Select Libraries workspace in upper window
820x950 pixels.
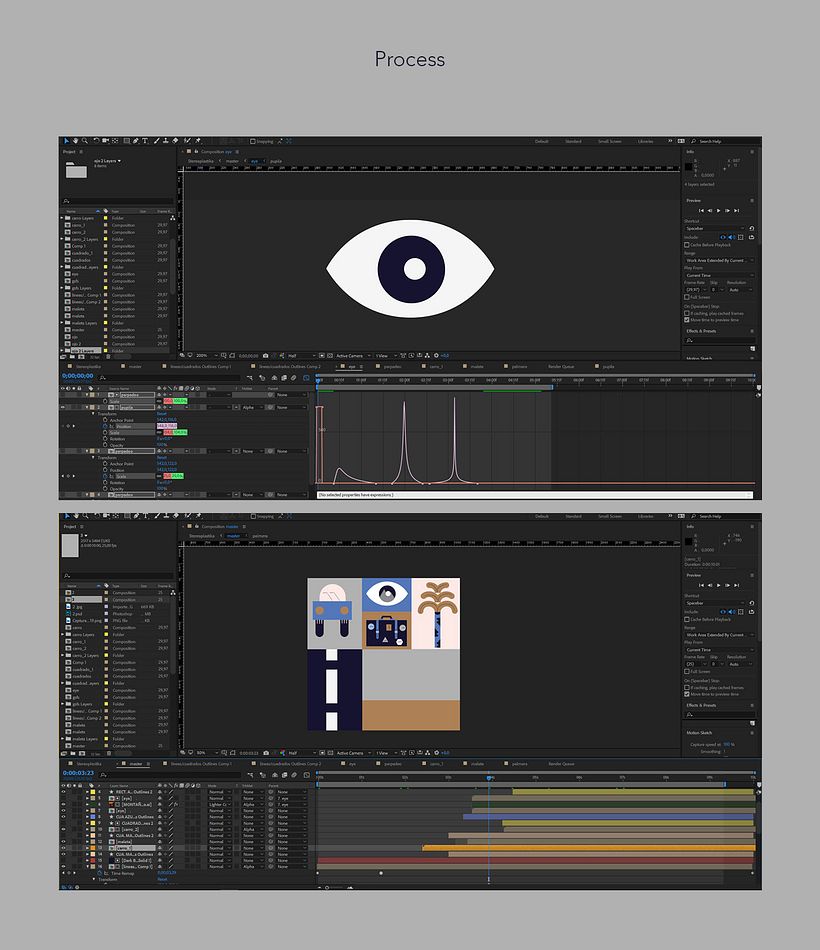pos(645,141)
